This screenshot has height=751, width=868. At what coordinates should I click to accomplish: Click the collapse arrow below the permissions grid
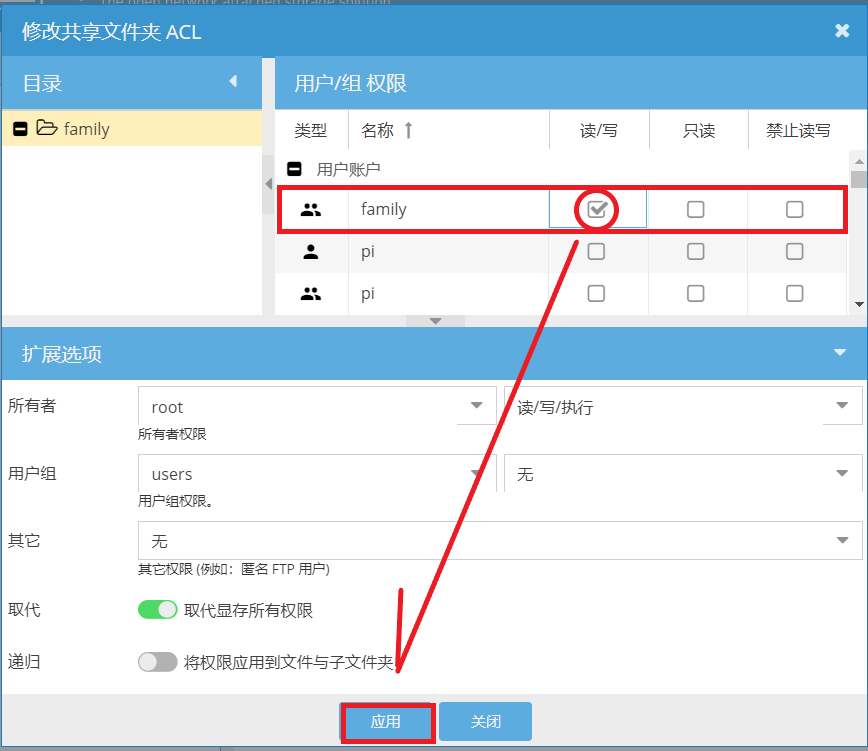pos(436,321)
